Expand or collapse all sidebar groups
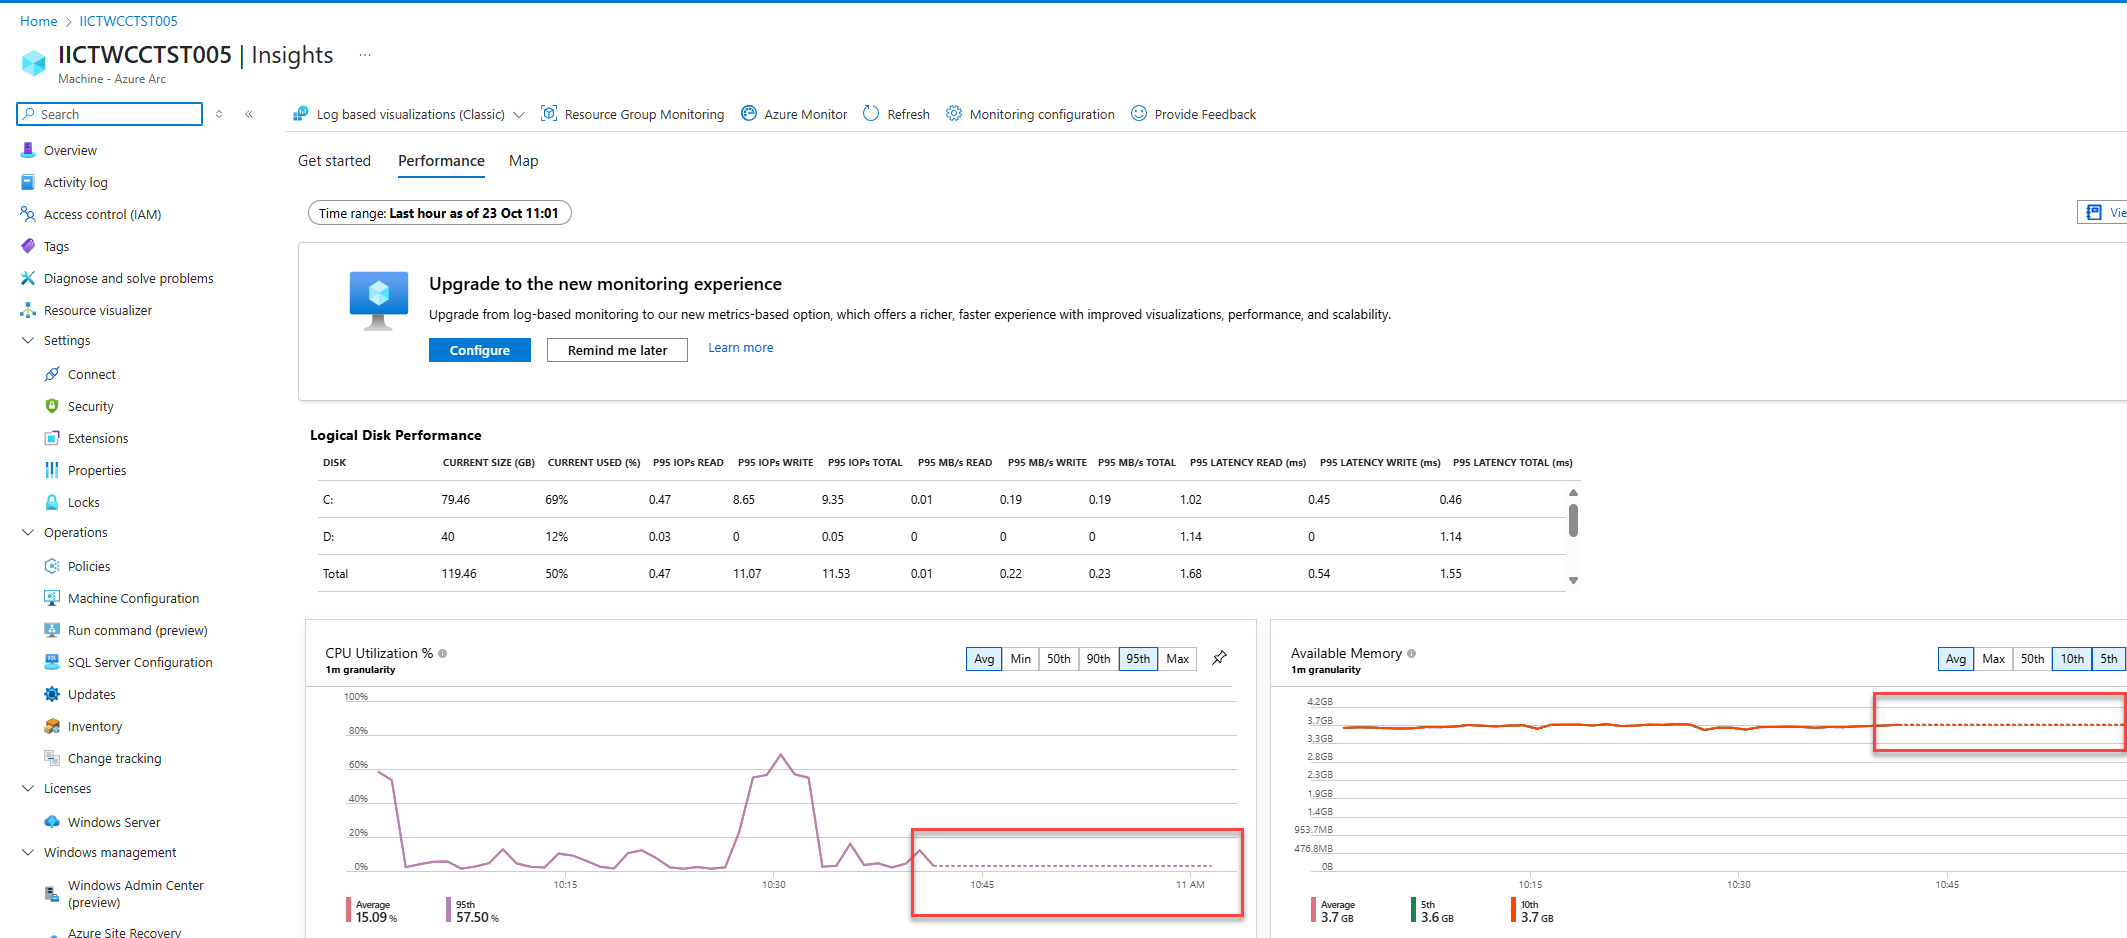This screenshot has width=2127, height=938. point(219,114)
